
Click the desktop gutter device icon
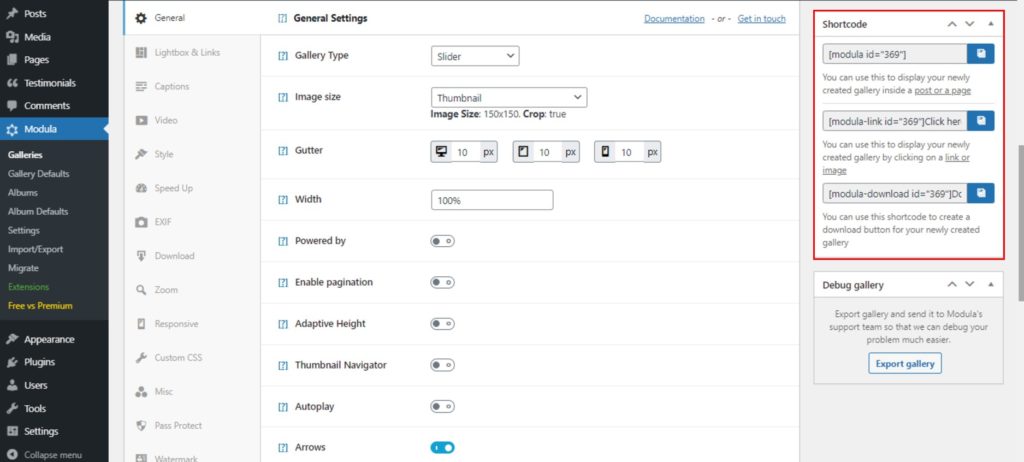coord(441,152)
